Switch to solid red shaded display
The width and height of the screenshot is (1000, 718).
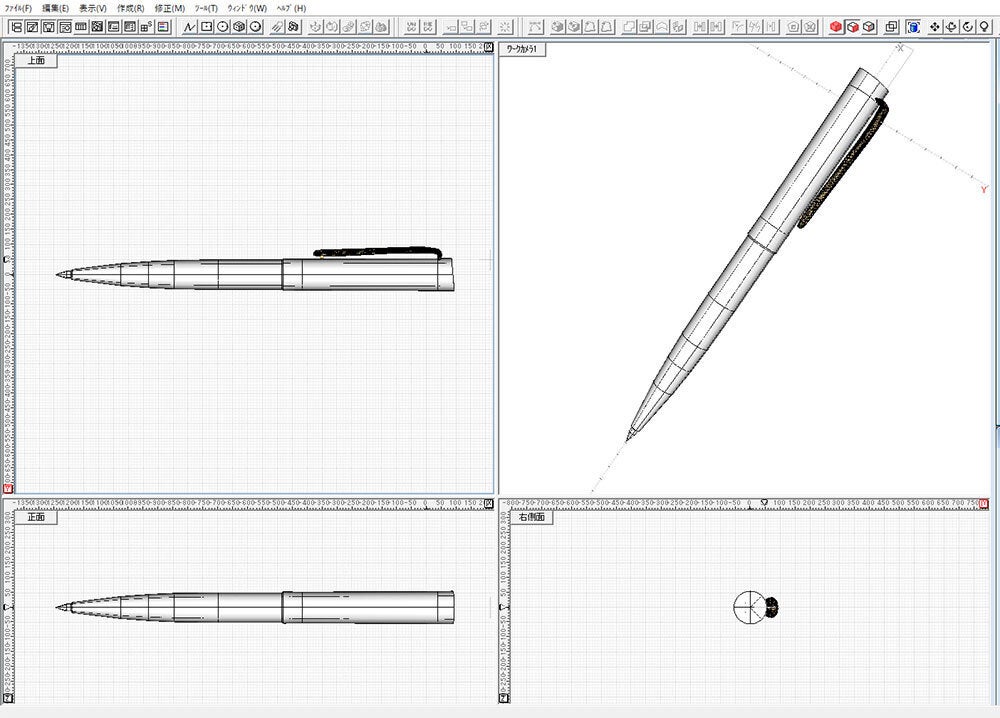pos(836,26)
